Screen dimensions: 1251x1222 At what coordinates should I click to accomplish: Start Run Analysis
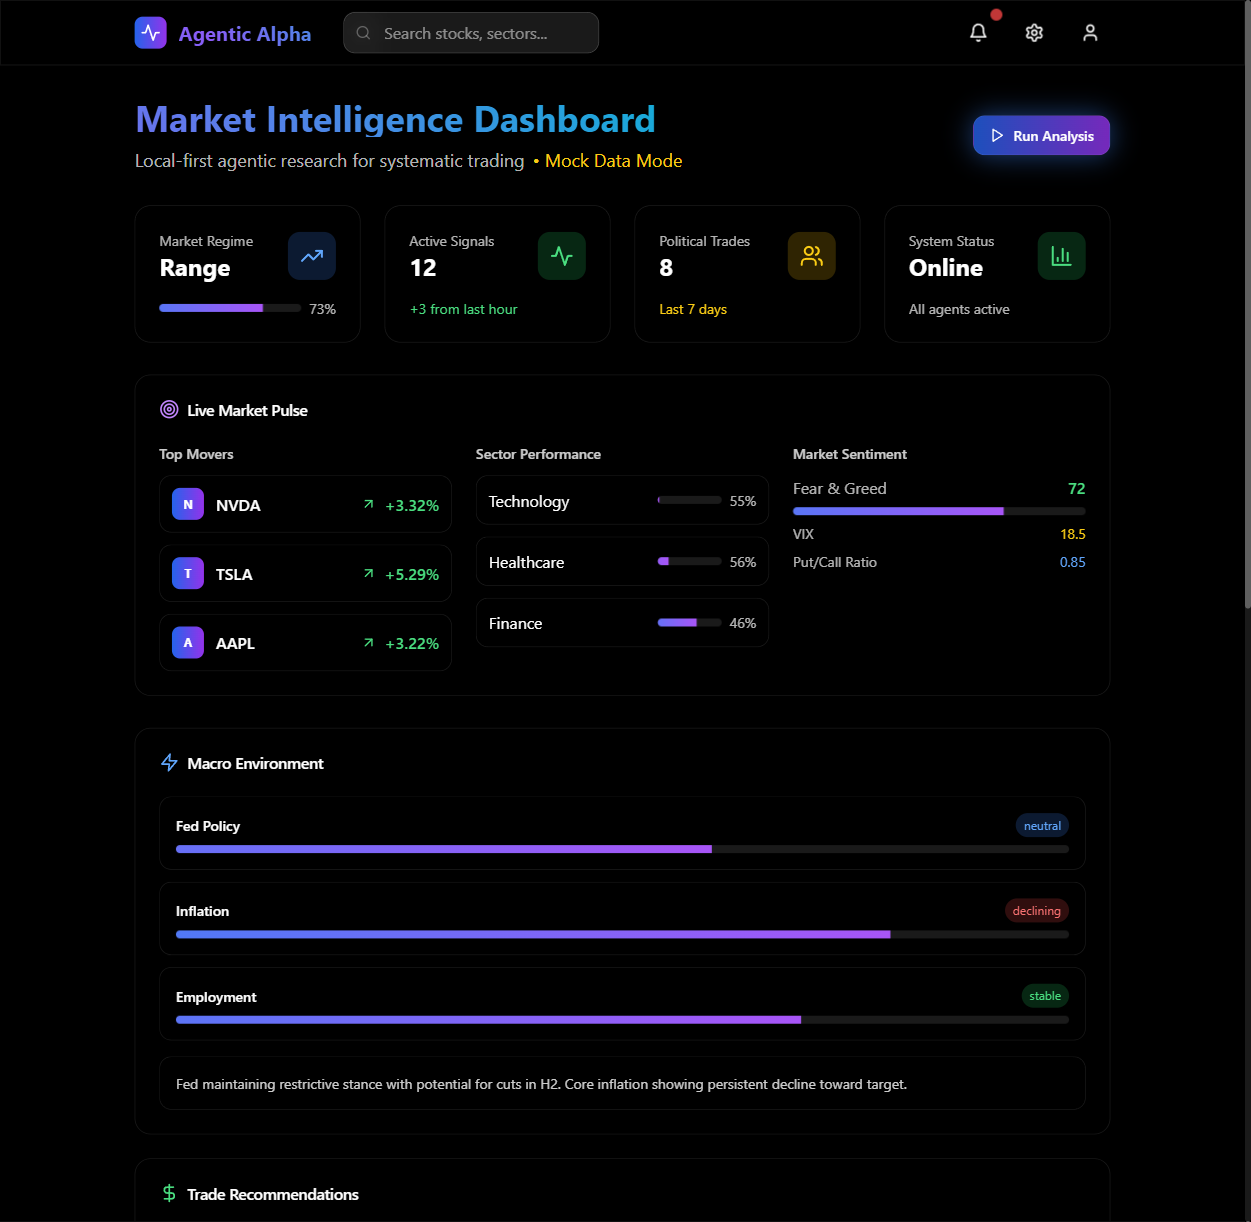click(x=1041, y=136)
